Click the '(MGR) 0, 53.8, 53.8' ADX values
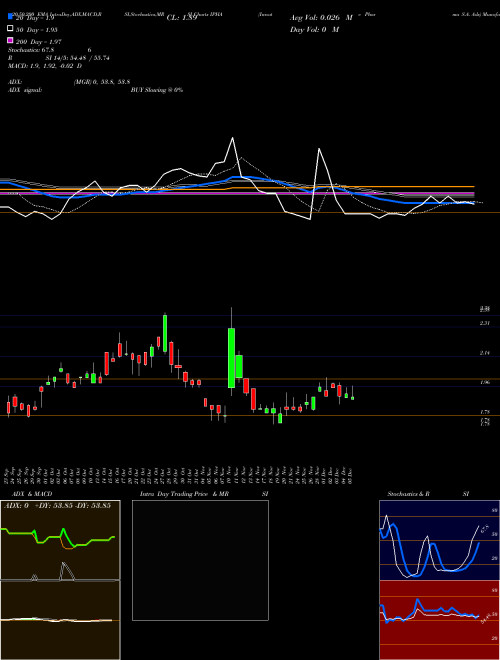 pos(102,82)
